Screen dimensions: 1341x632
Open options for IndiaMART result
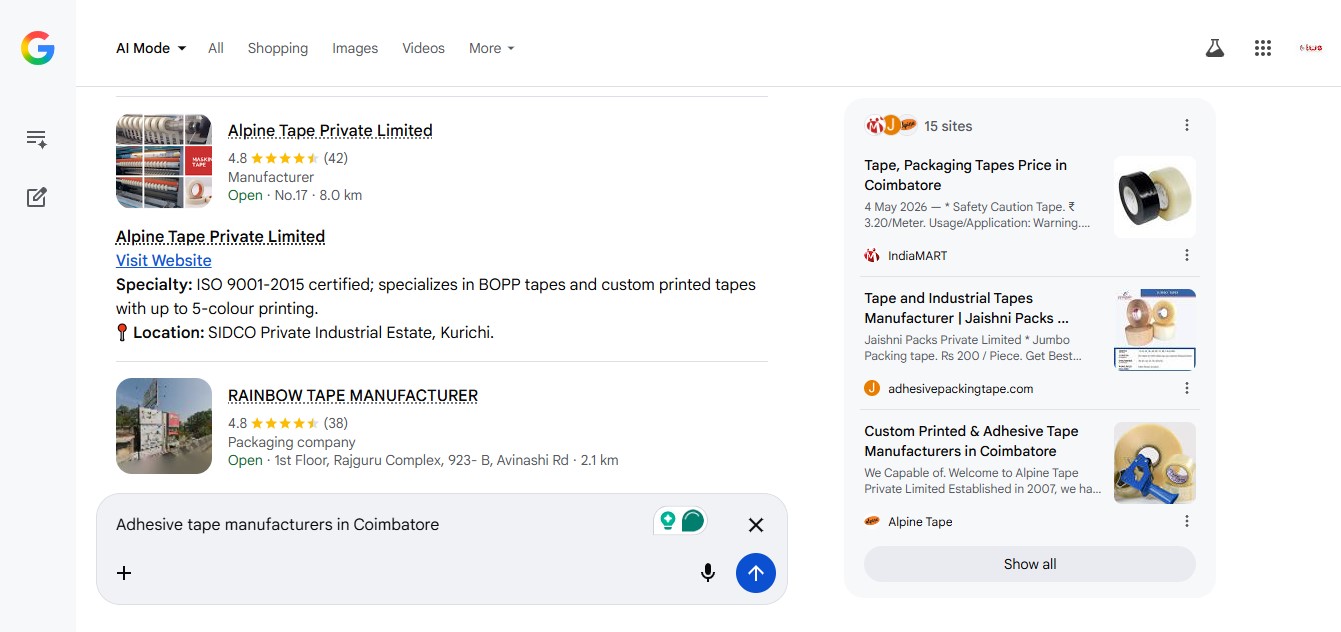tap(1187, 255)
